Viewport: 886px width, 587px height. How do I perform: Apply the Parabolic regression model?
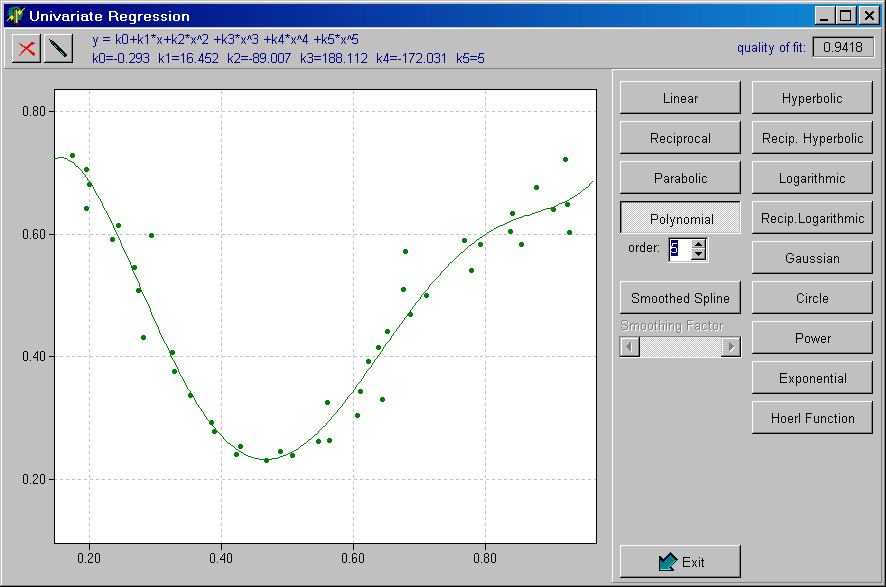[x=680, y=178]
